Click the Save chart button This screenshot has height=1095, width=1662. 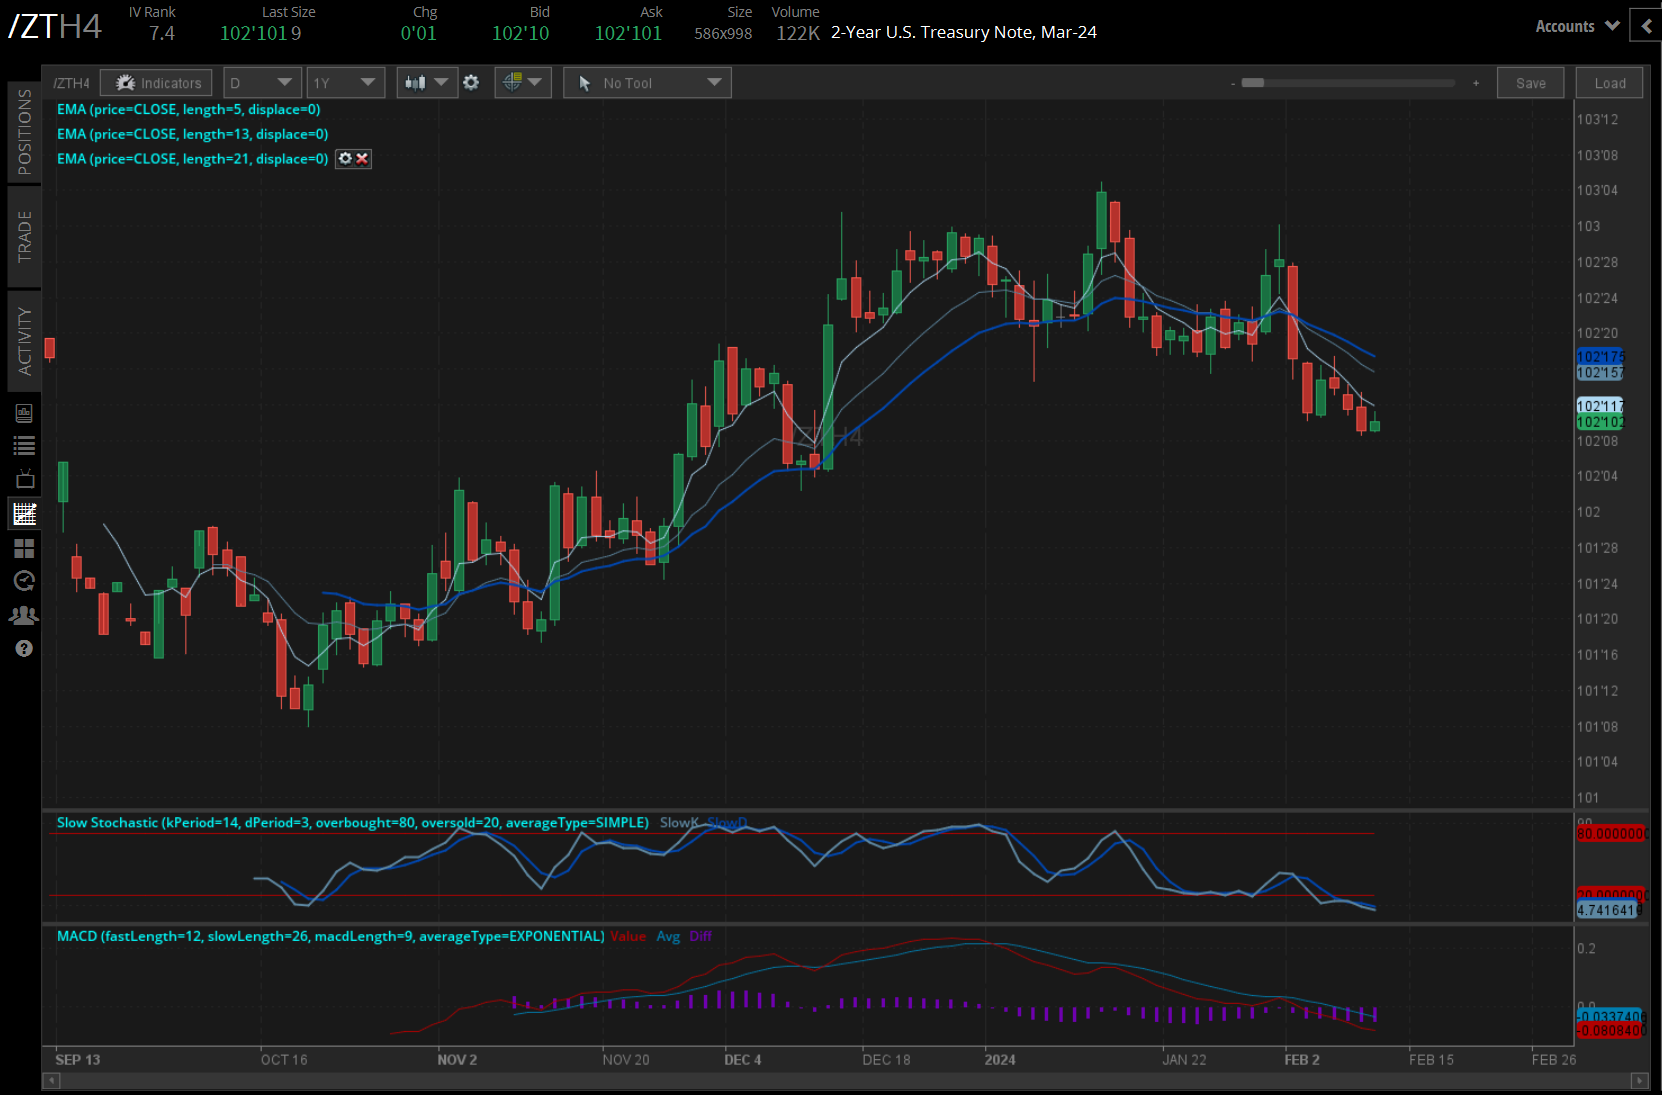pos(1530,83)
